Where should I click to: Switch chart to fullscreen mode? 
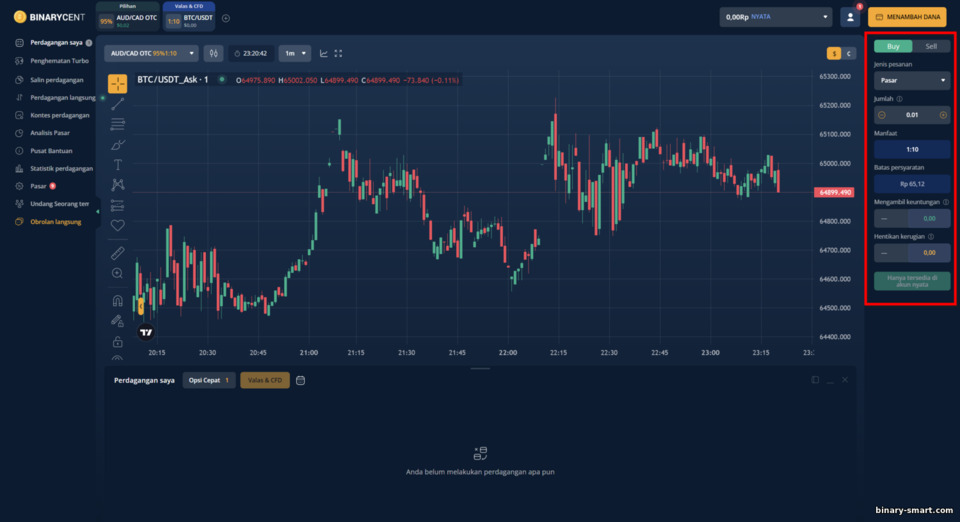point(338,53)
